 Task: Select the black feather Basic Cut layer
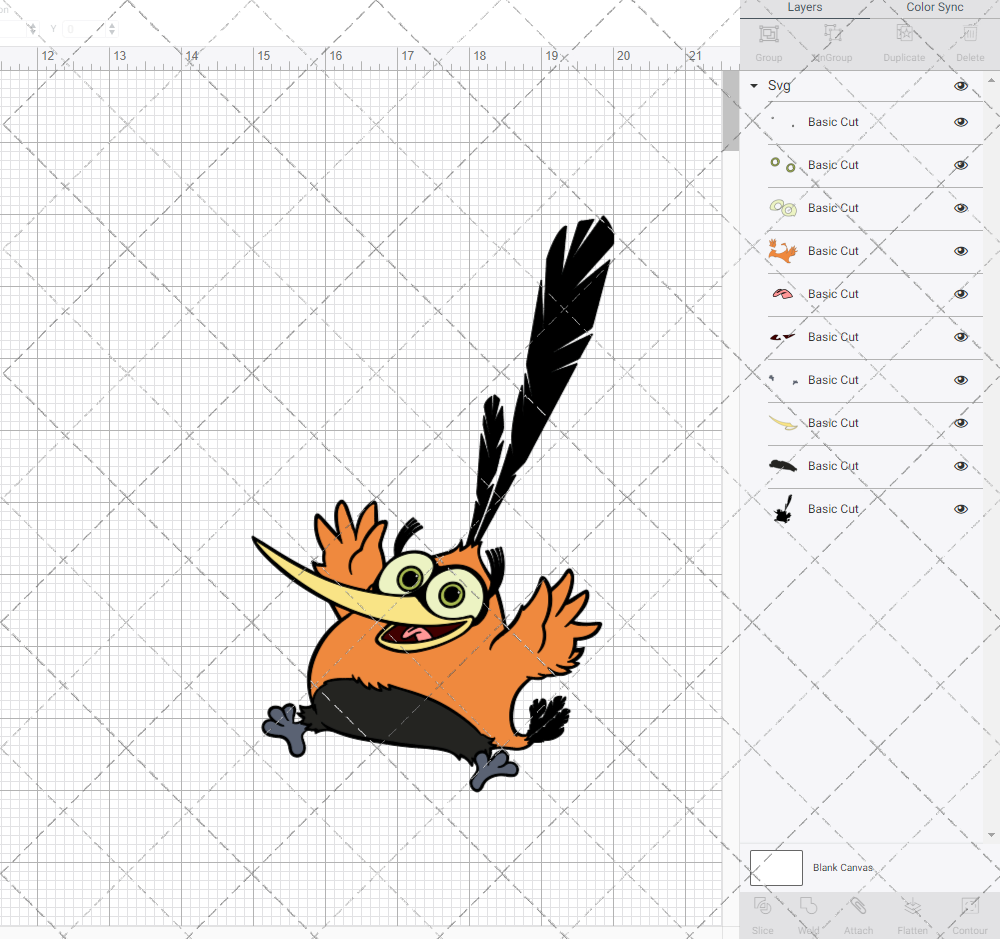point(832,466)
